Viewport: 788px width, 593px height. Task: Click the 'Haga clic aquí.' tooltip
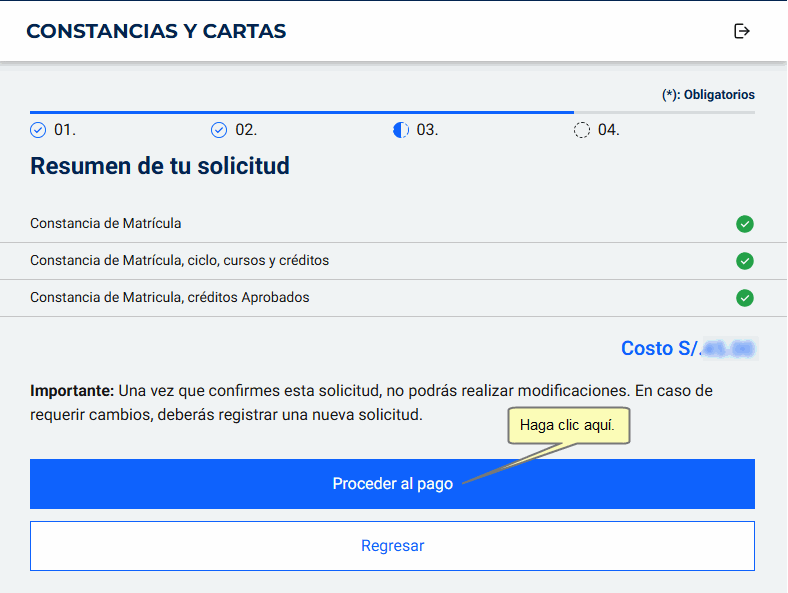[569, 426]
